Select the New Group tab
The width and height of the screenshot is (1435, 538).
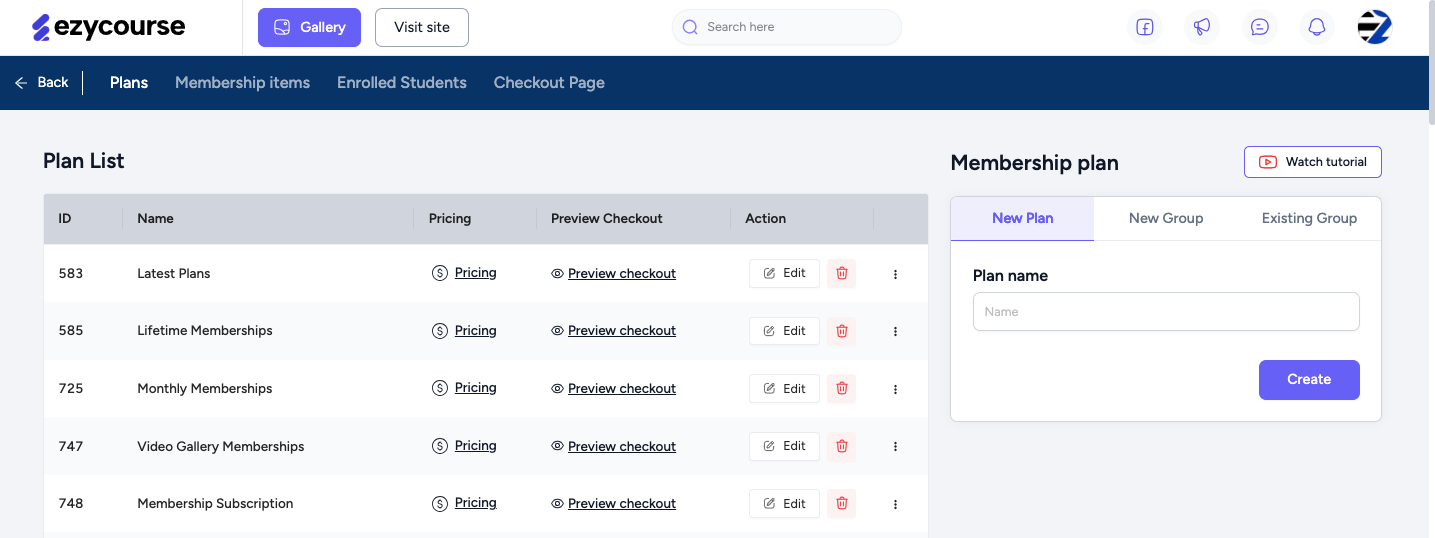tap(1166, 218)
